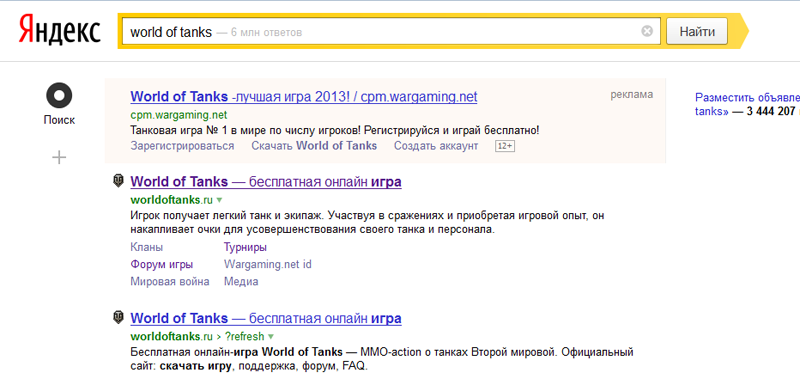Open the second World of Tanks result title
Viewport: 800px width, 385px height.
(x=266, y=319)
